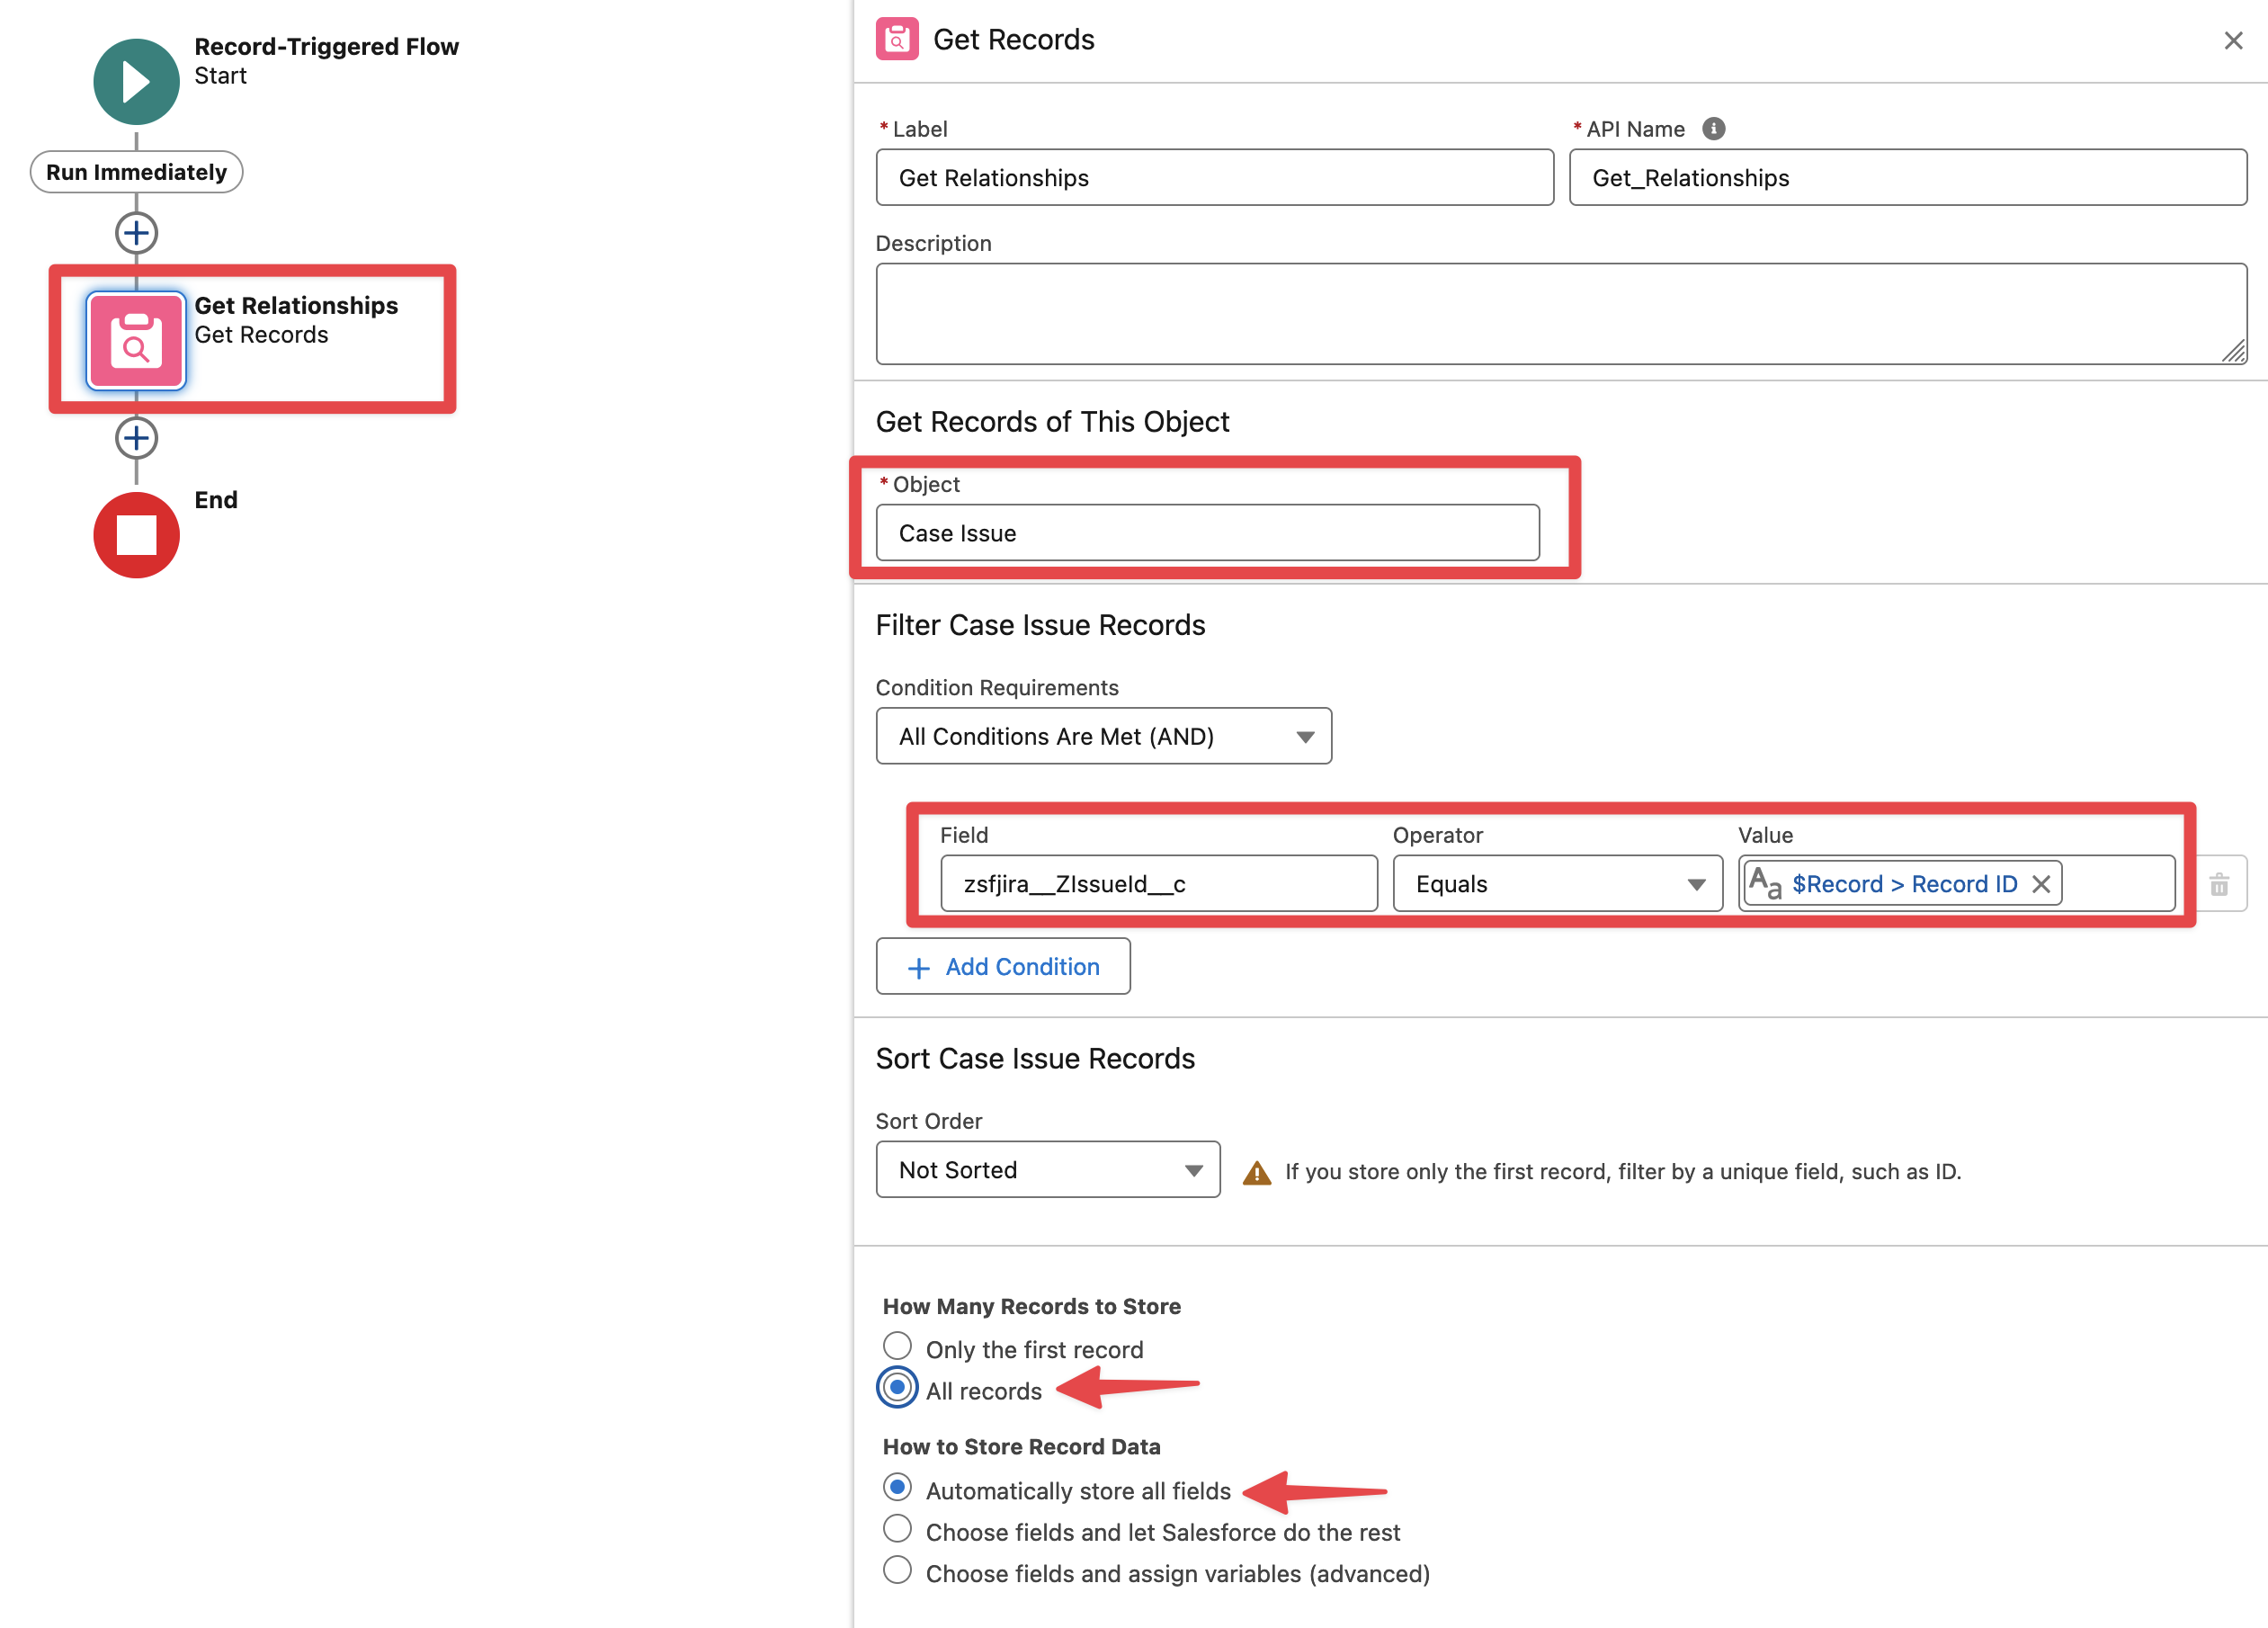Click the add element plus icon above End
The height and width of the screenshot is (1628, 2268).
tap(136, 438)
